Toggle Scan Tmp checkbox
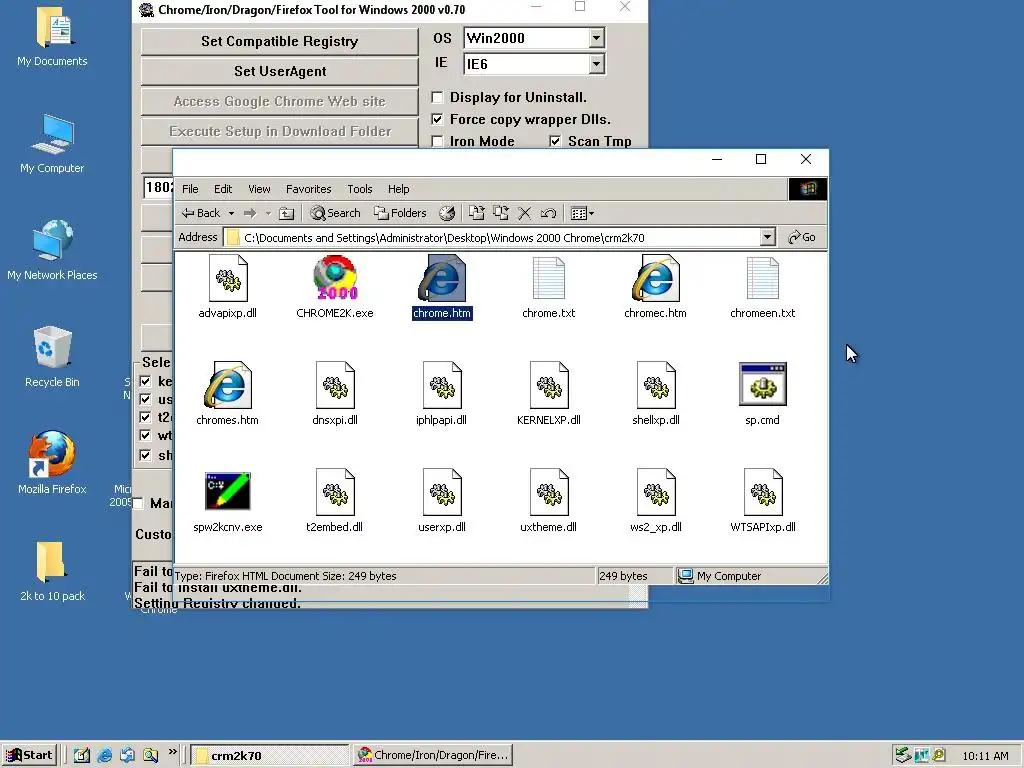The image size is (1024, 768). [x=555, y=141]
